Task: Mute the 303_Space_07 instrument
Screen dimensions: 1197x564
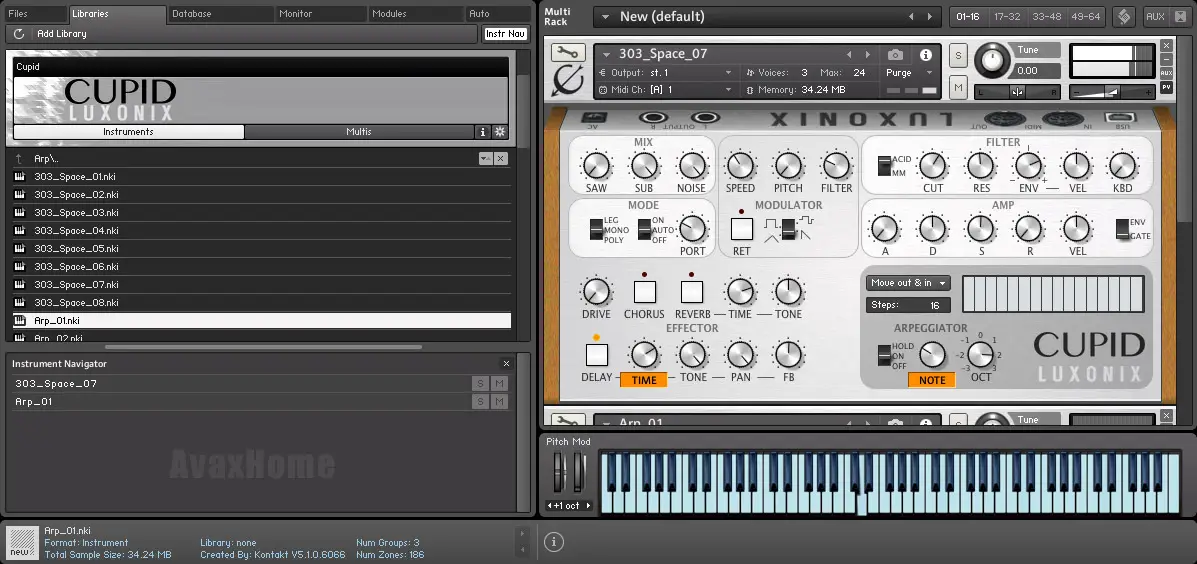Action: 958,88
